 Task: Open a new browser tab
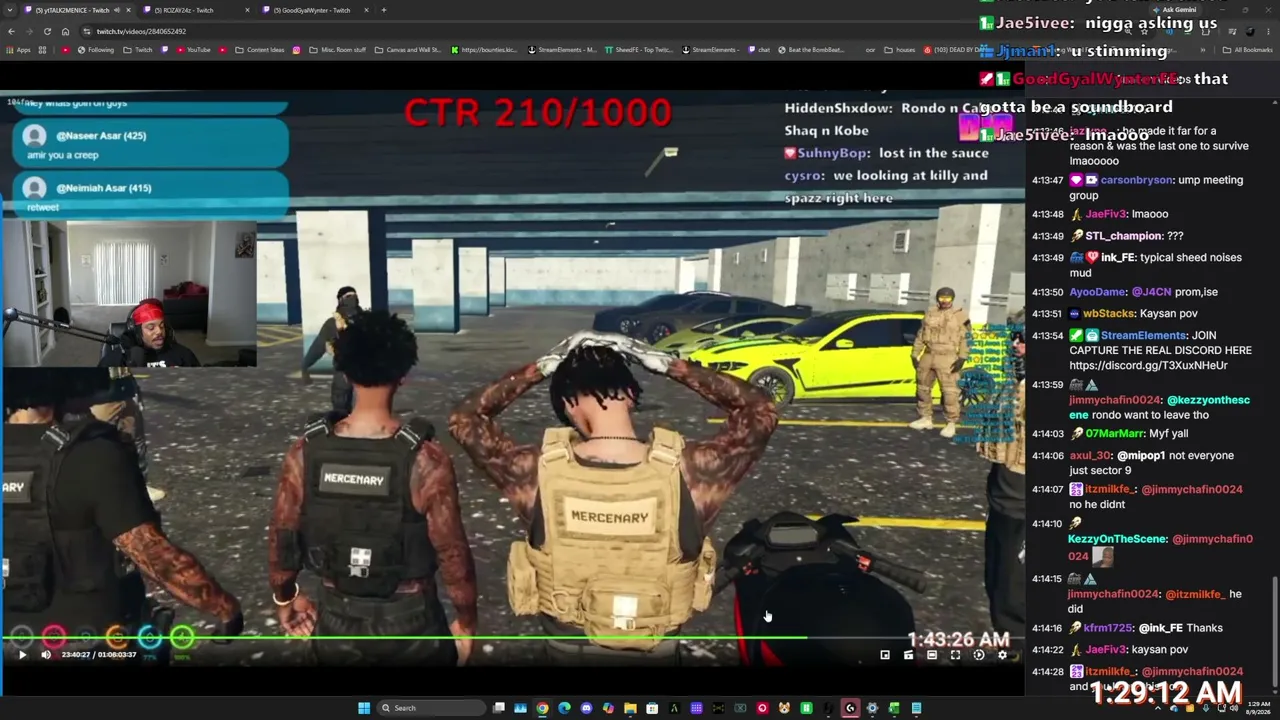[383, 10]
